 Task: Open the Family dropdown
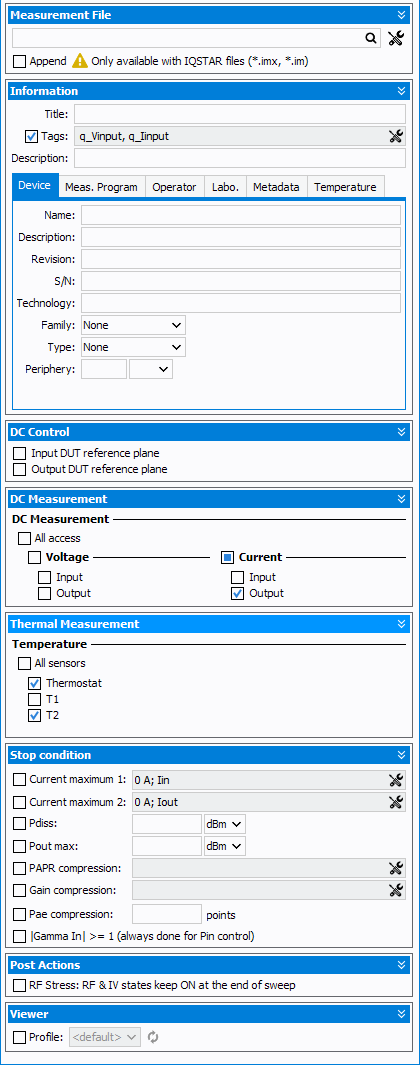[x=133, y=325]
